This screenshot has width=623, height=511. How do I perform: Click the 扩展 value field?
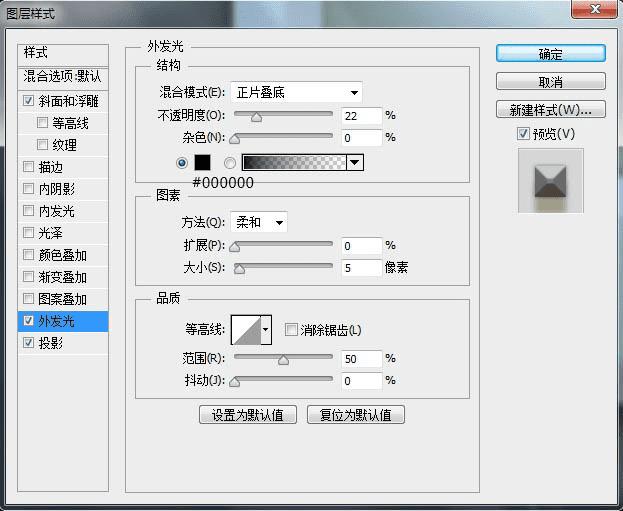362,246
